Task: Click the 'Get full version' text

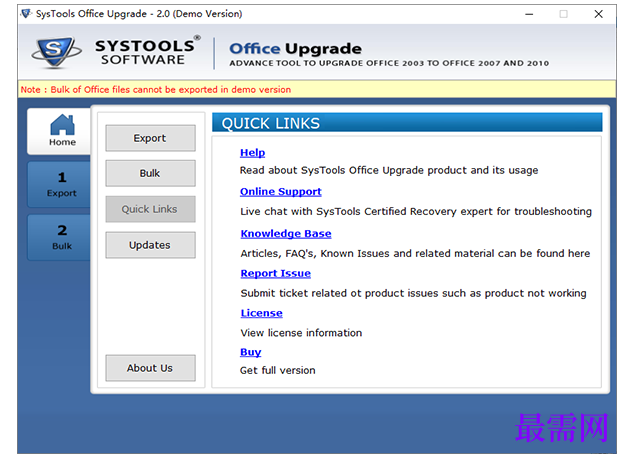Action: tap(278, 371)
